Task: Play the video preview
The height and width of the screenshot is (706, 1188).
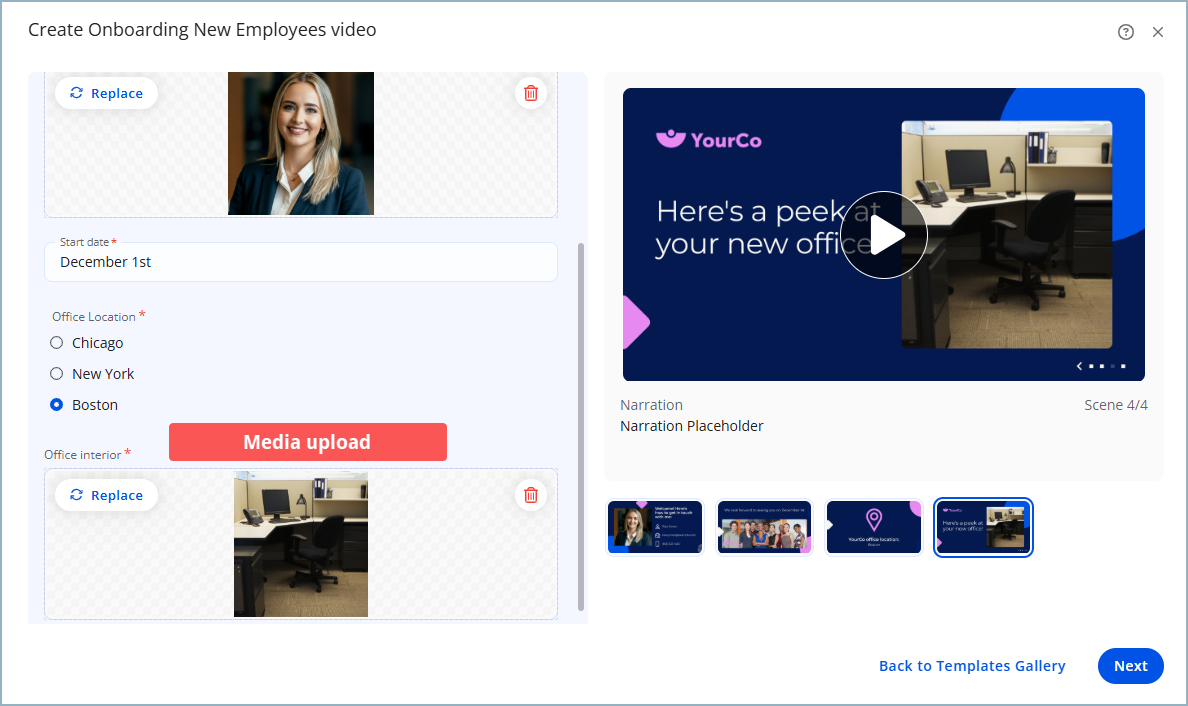Action: coord(883,235)
